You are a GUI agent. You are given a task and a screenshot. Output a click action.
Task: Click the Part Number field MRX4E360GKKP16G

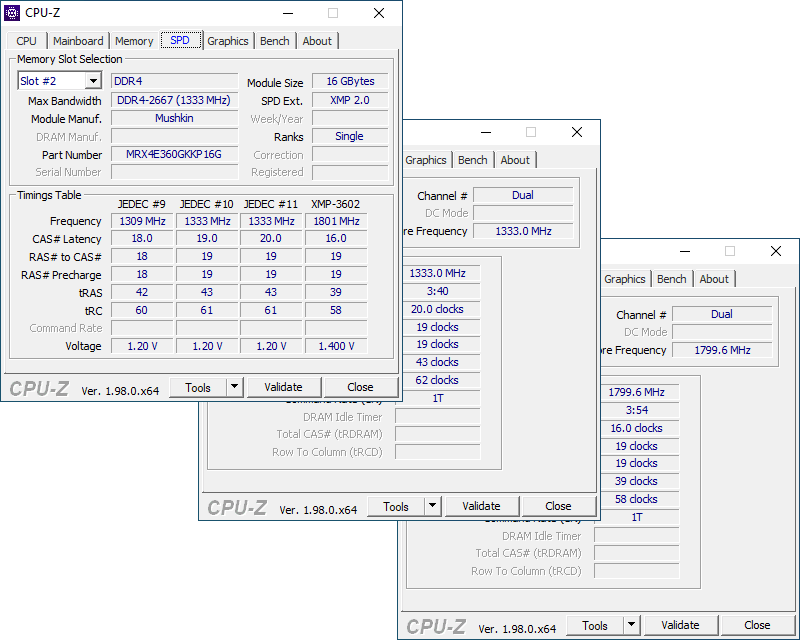pos(174,154)
